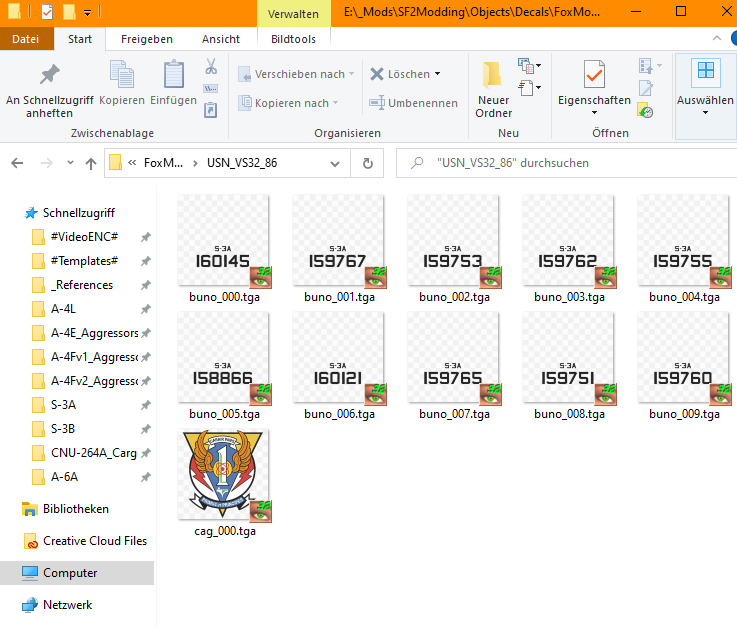
Task: Click the FoxM... breadcrumb segment
Action: pos(163,163)
